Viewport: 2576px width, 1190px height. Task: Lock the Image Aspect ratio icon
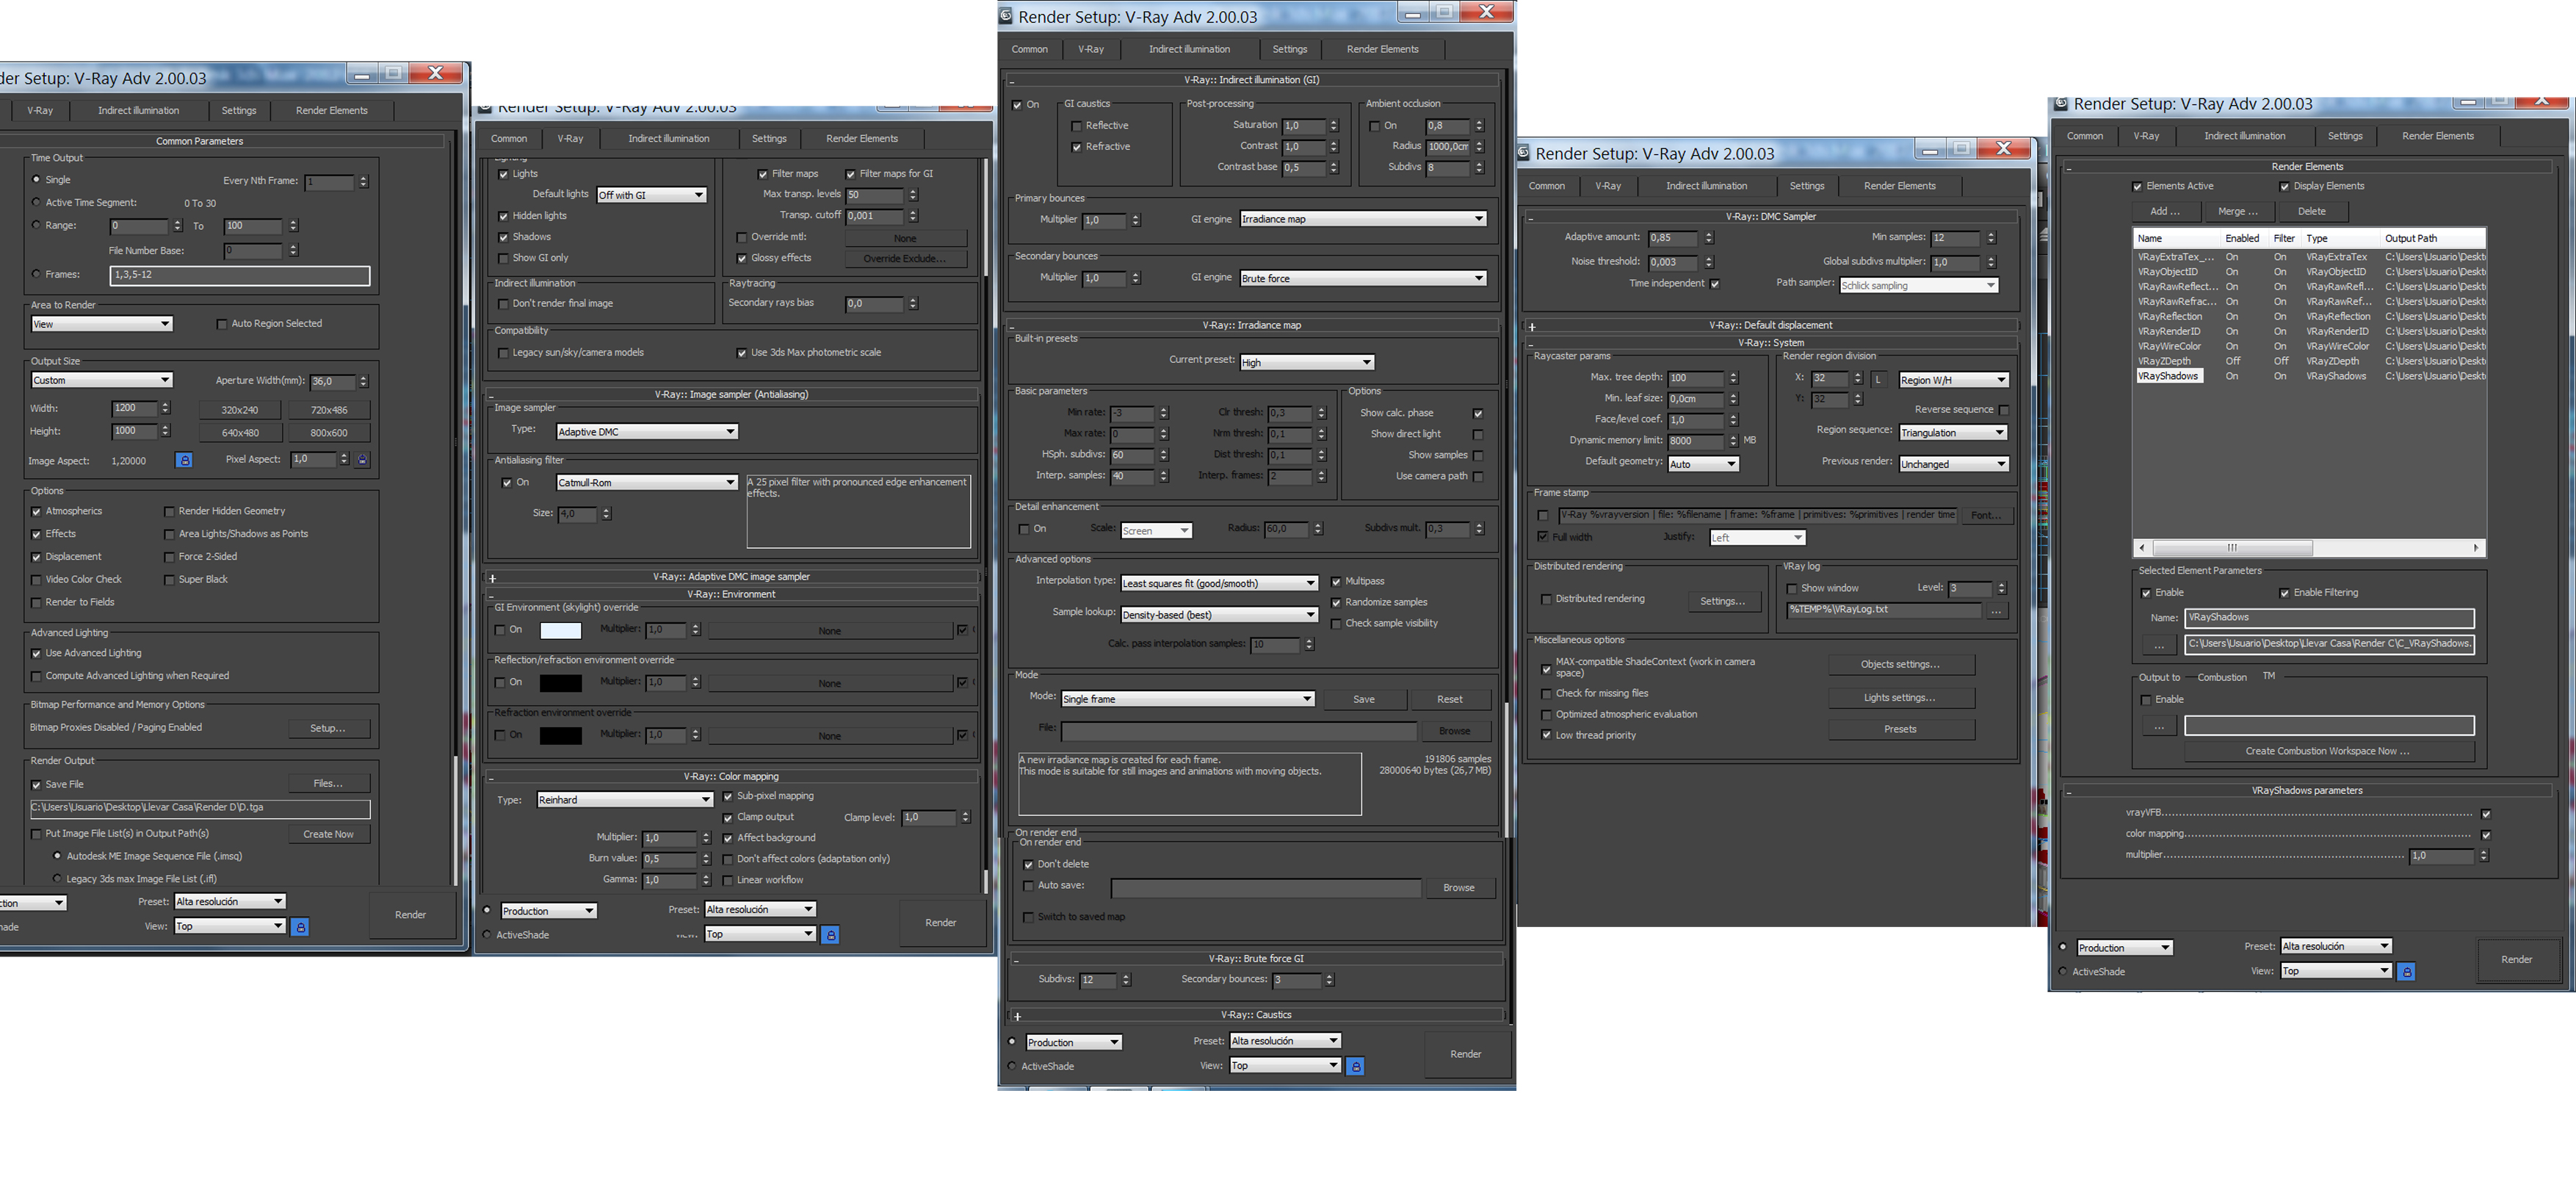coord(184,460)
